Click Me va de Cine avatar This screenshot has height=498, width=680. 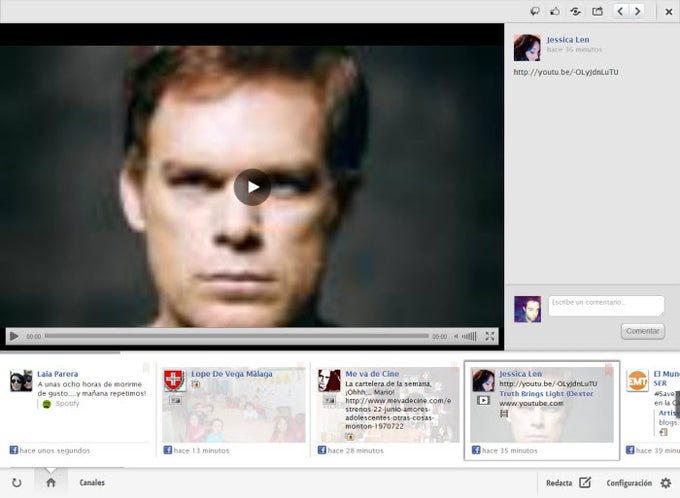click(329, 380)
